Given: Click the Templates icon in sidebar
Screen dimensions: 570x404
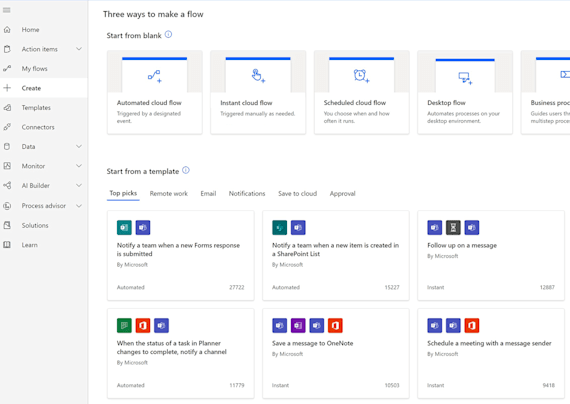Looking at the screenshot, I should coord(7,107).
